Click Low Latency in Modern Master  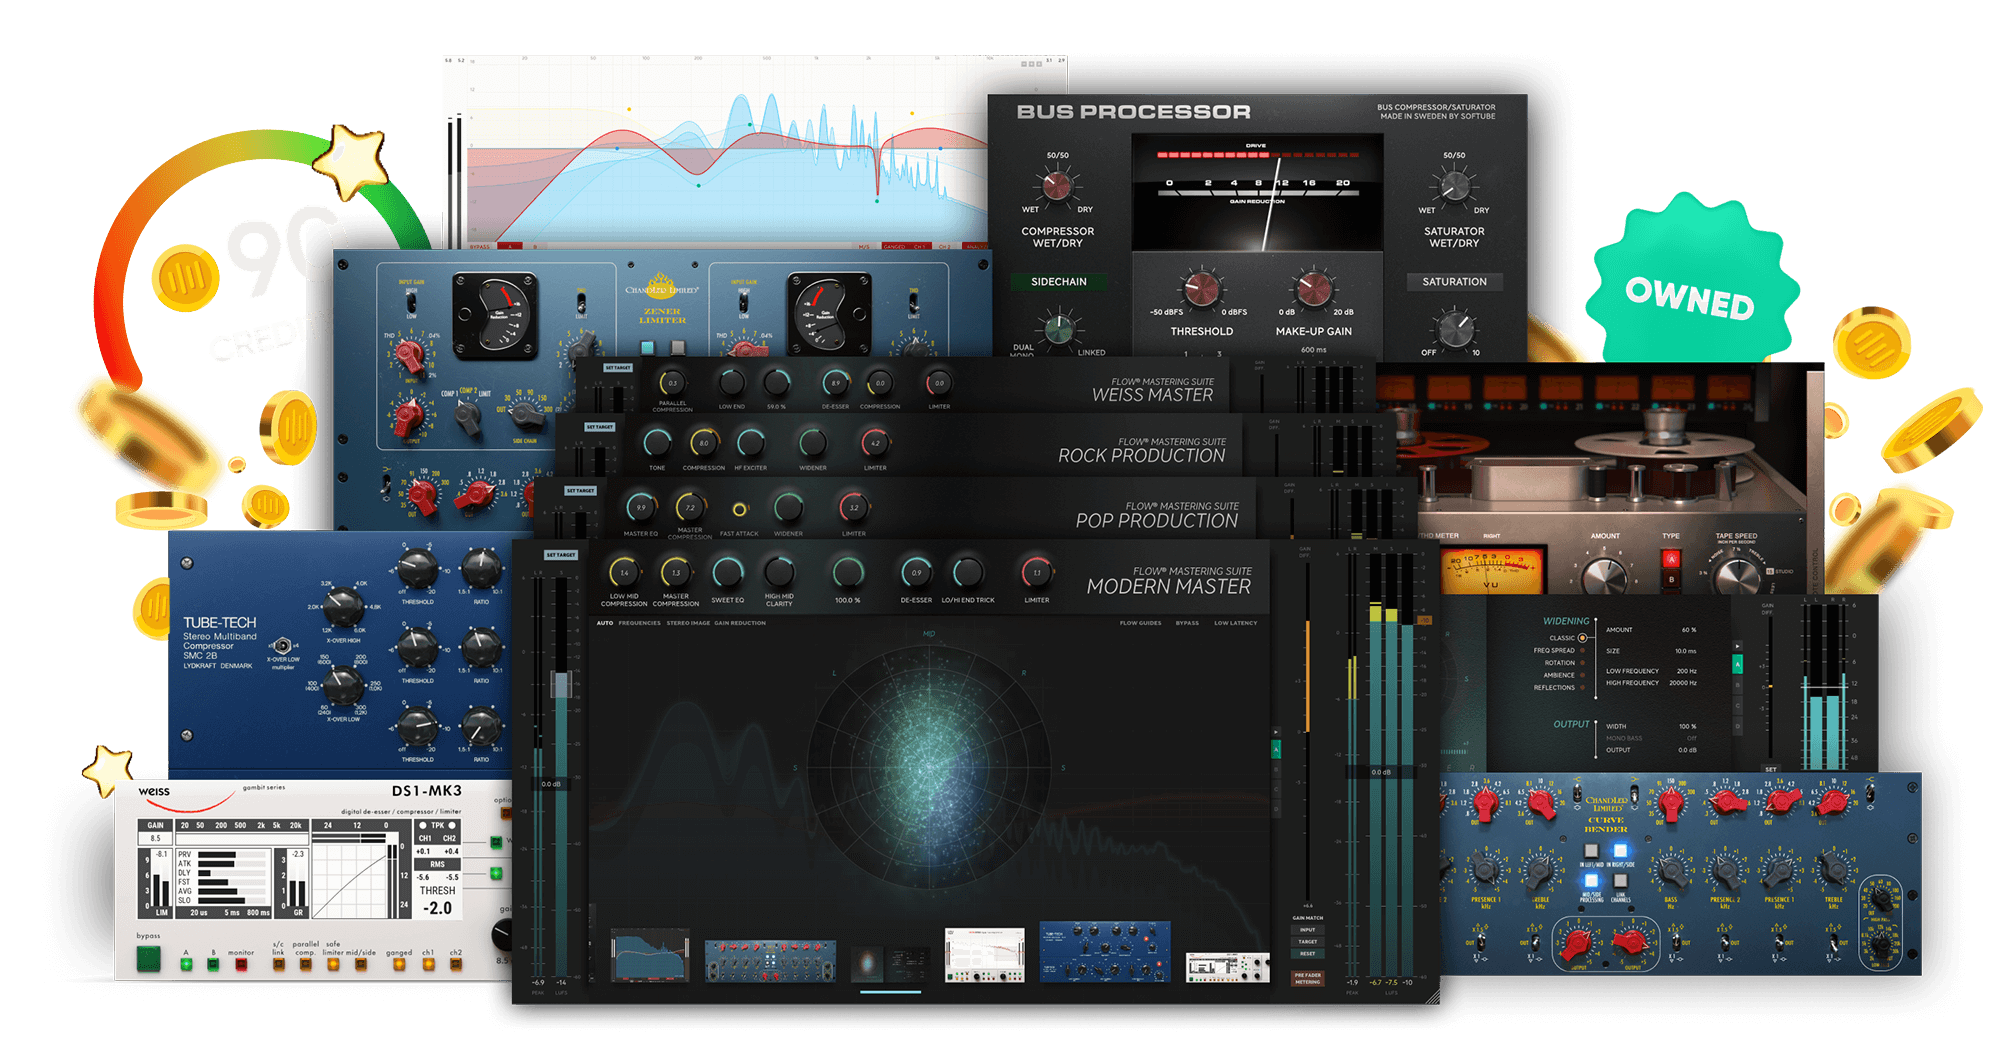click(x=1235, y=623)
